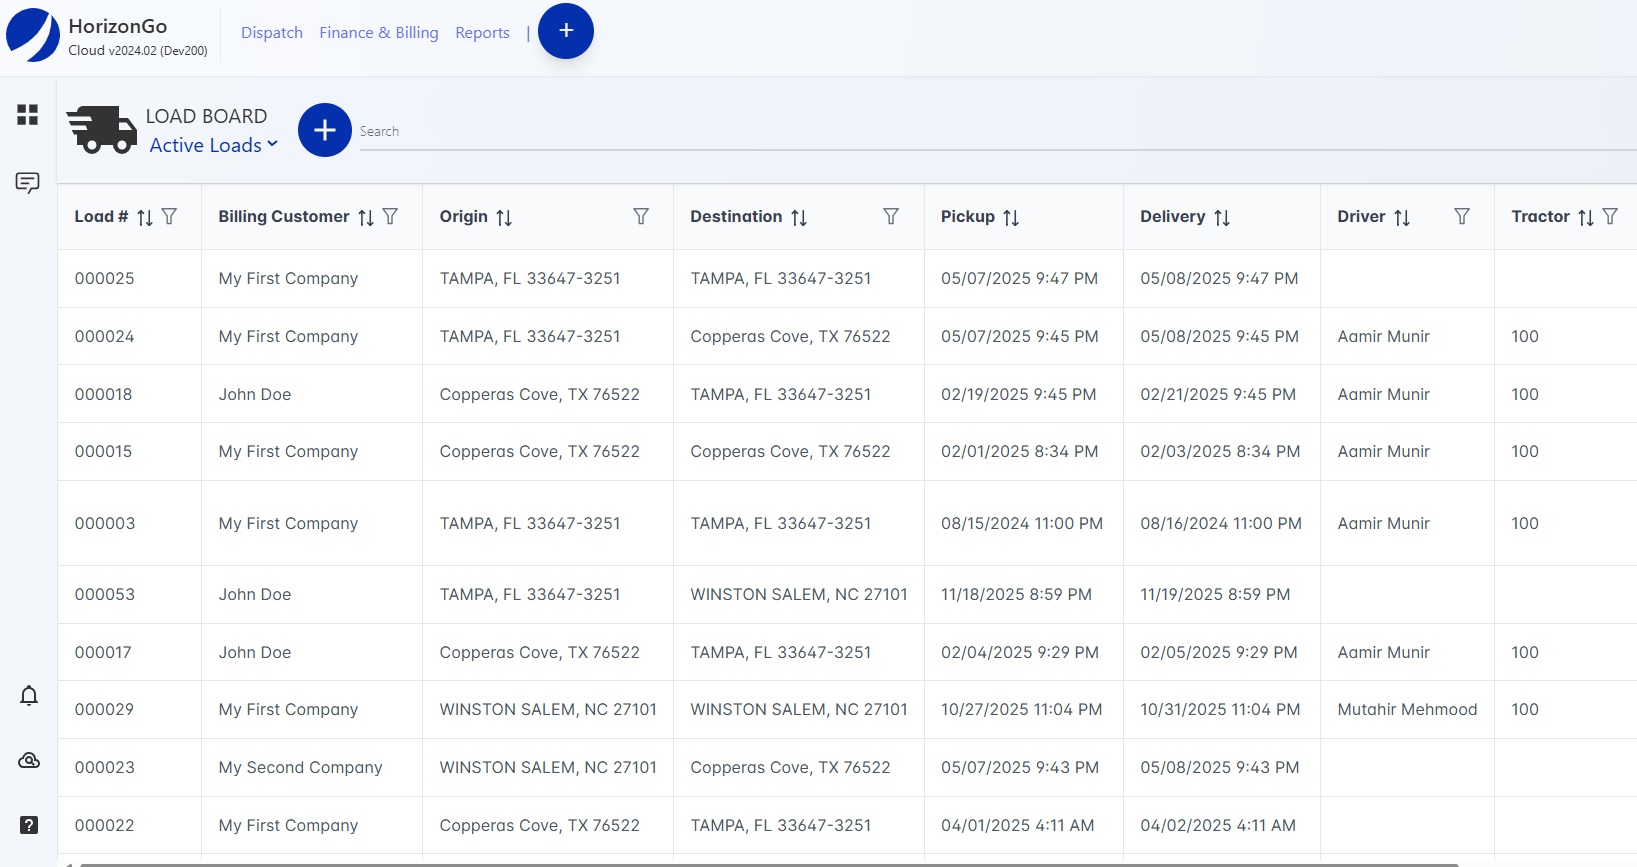This screenshot has height=867, width=1637.
Task: Focus the load board Search field
Action: [900, 132]
